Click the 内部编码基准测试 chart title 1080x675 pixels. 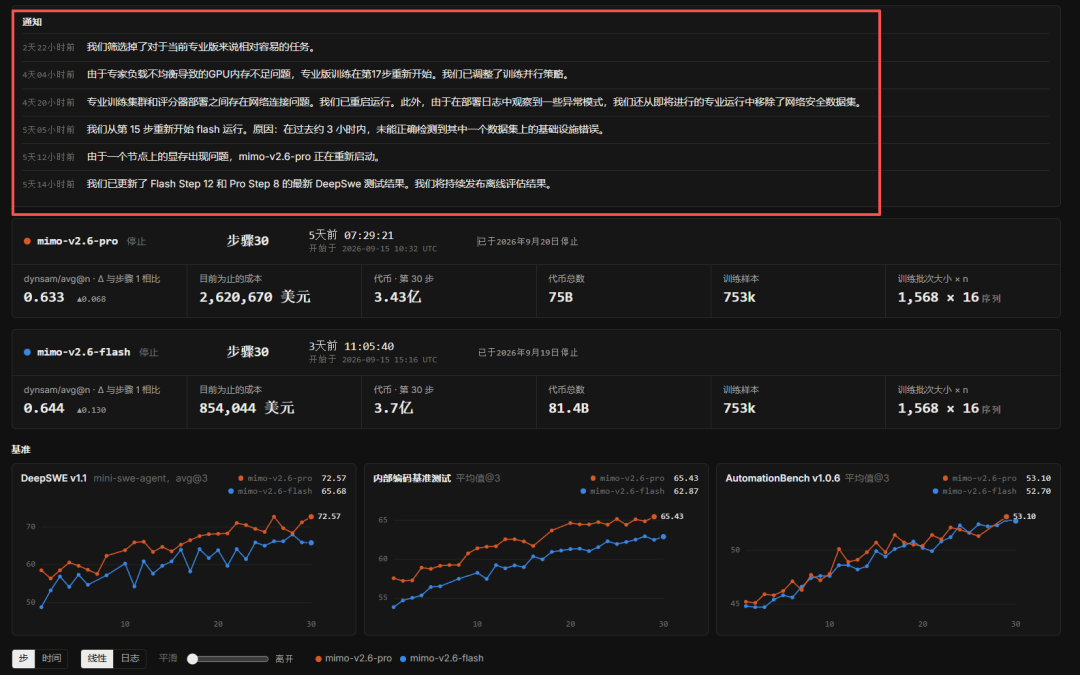(412, 478)
